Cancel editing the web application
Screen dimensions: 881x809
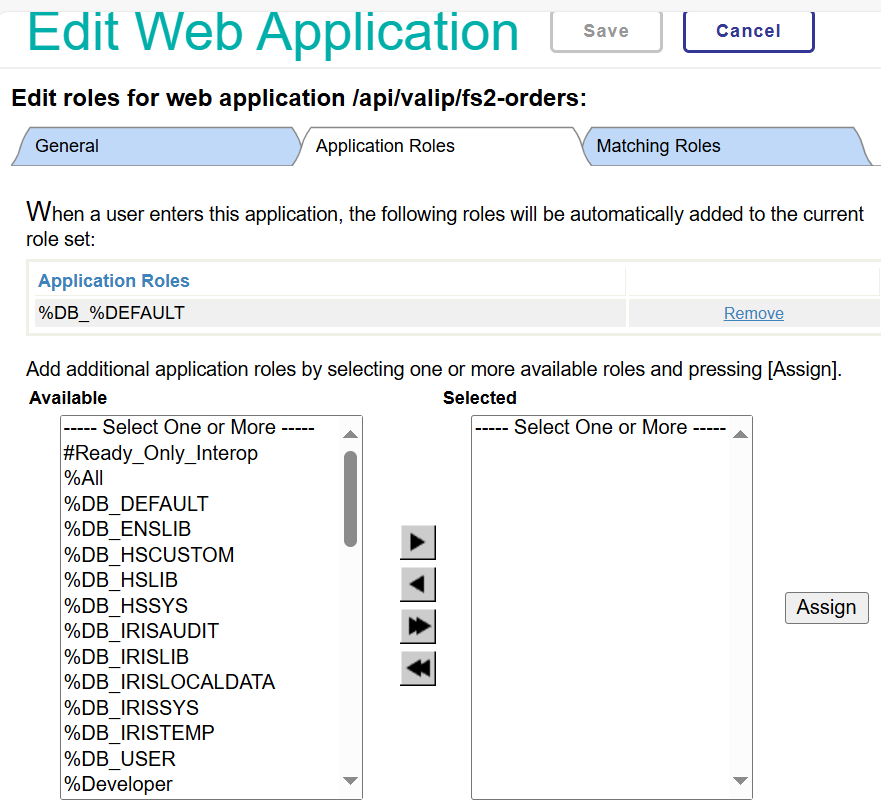click(748, 31)
